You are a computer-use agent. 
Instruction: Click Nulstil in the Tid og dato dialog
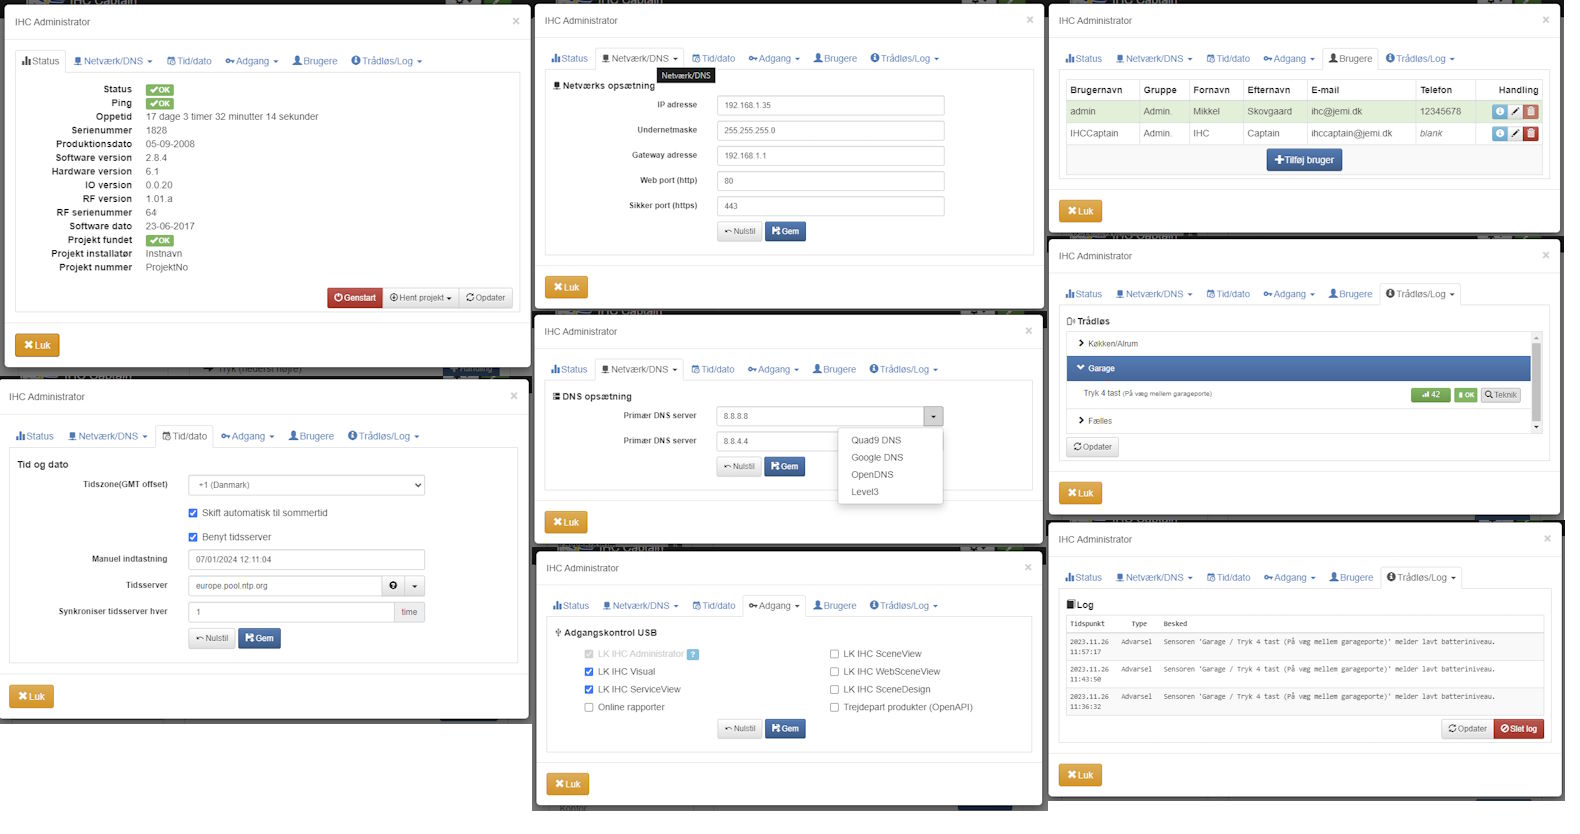[x=212, y=638]
